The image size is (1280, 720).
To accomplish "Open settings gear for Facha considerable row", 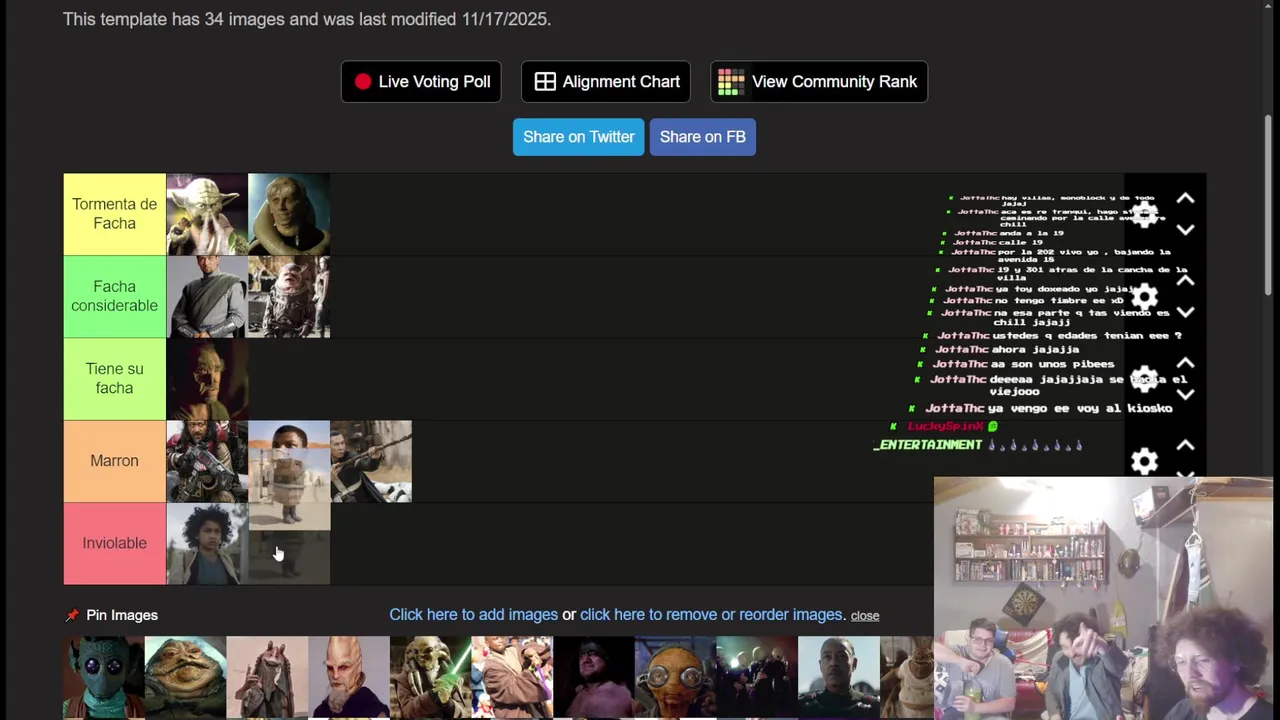I will click(1144, 296).
